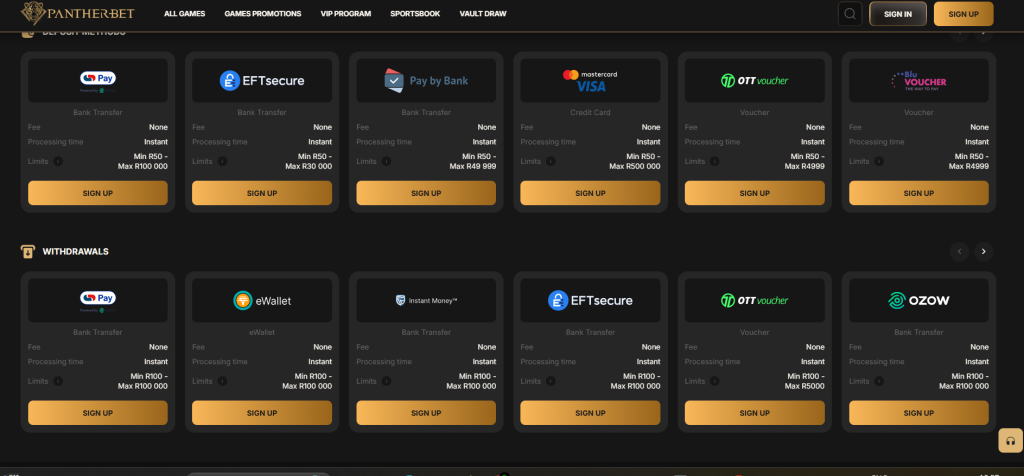Click Max R49 999 limit text
This screenshot has height=476, width=1024.
pos(473,167)
